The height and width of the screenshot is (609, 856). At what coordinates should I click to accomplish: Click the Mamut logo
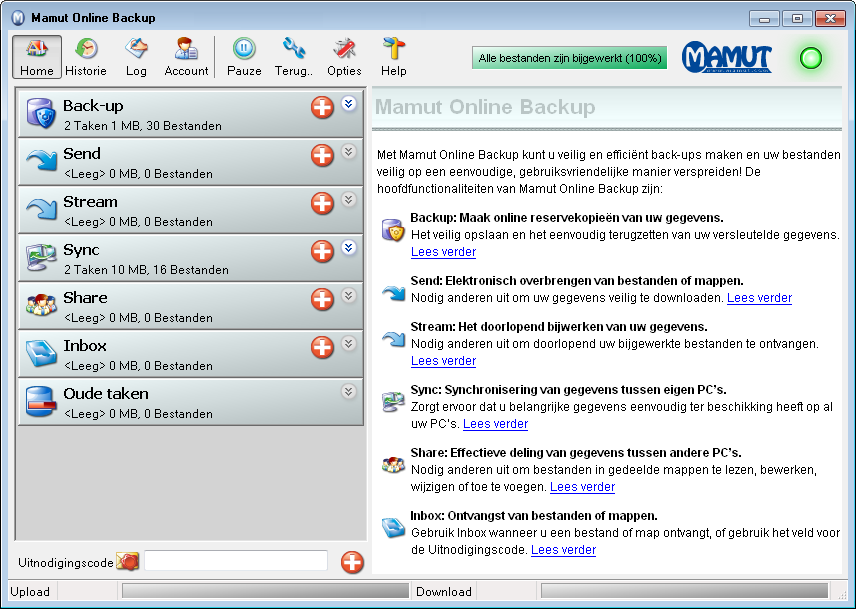(x=727, y=58)
